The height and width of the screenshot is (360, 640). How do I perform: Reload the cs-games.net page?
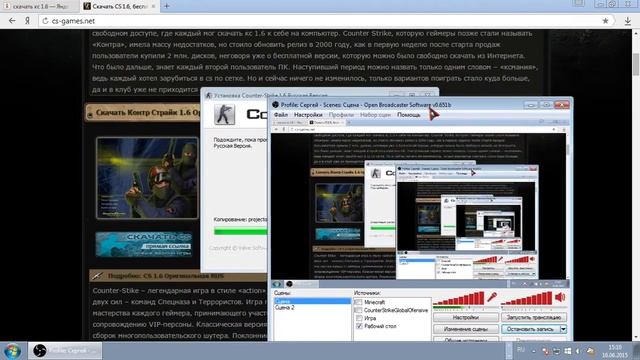coord(45,21)
